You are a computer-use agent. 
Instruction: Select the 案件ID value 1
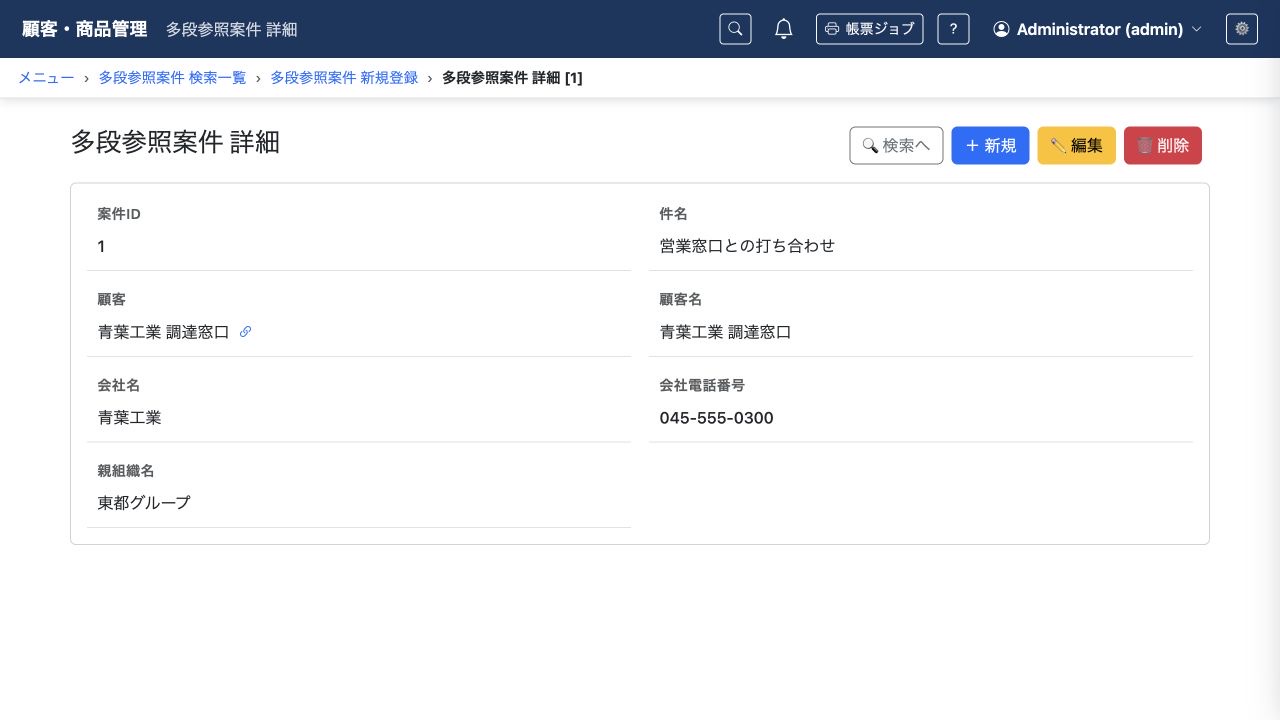[101, 246]
